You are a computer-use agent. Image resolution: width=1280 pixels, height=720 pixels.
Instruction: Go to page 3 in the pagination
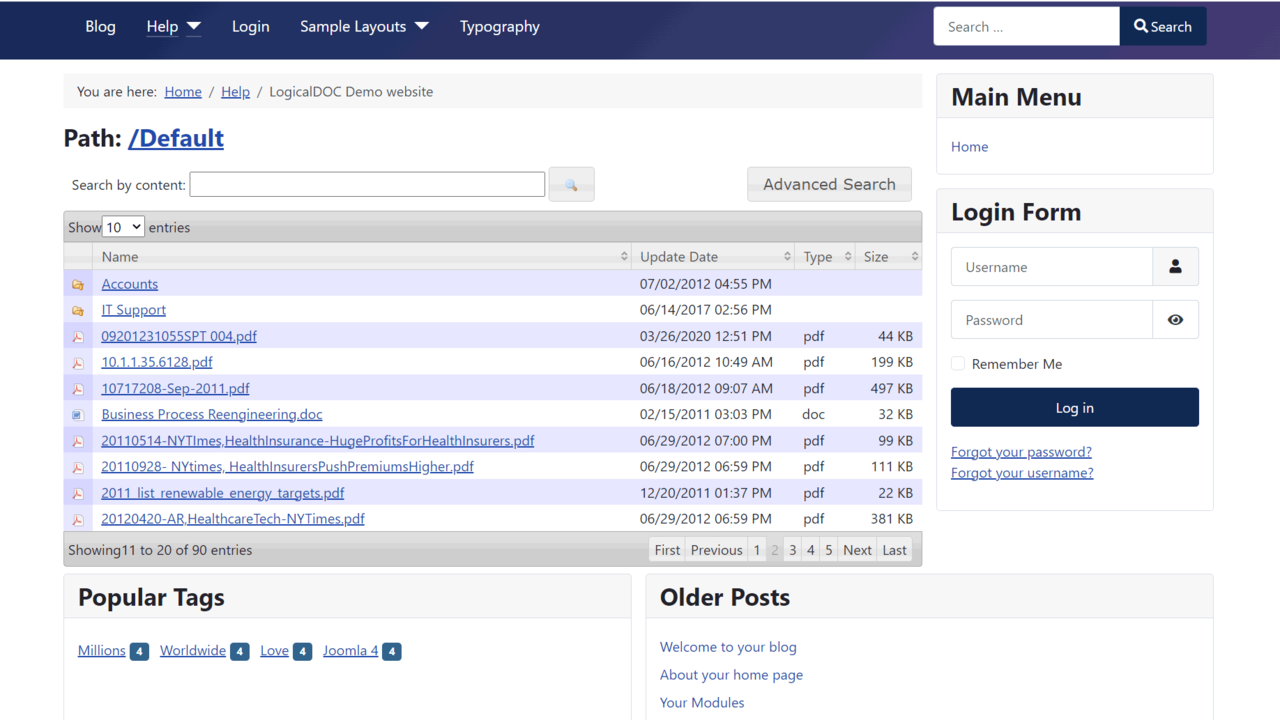pyautogui.click(x=792, y=549)
